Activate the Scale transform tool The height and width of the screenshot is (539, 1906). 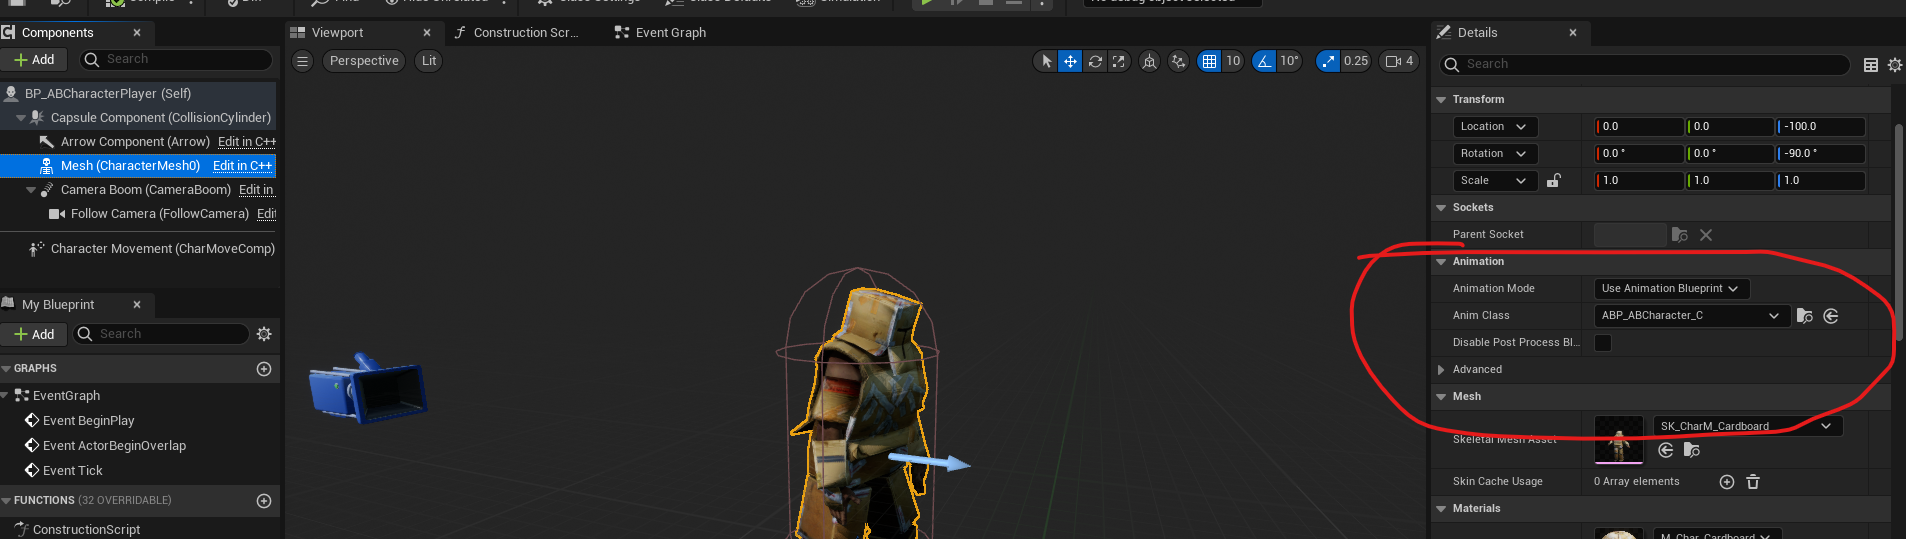[1119, 61]
